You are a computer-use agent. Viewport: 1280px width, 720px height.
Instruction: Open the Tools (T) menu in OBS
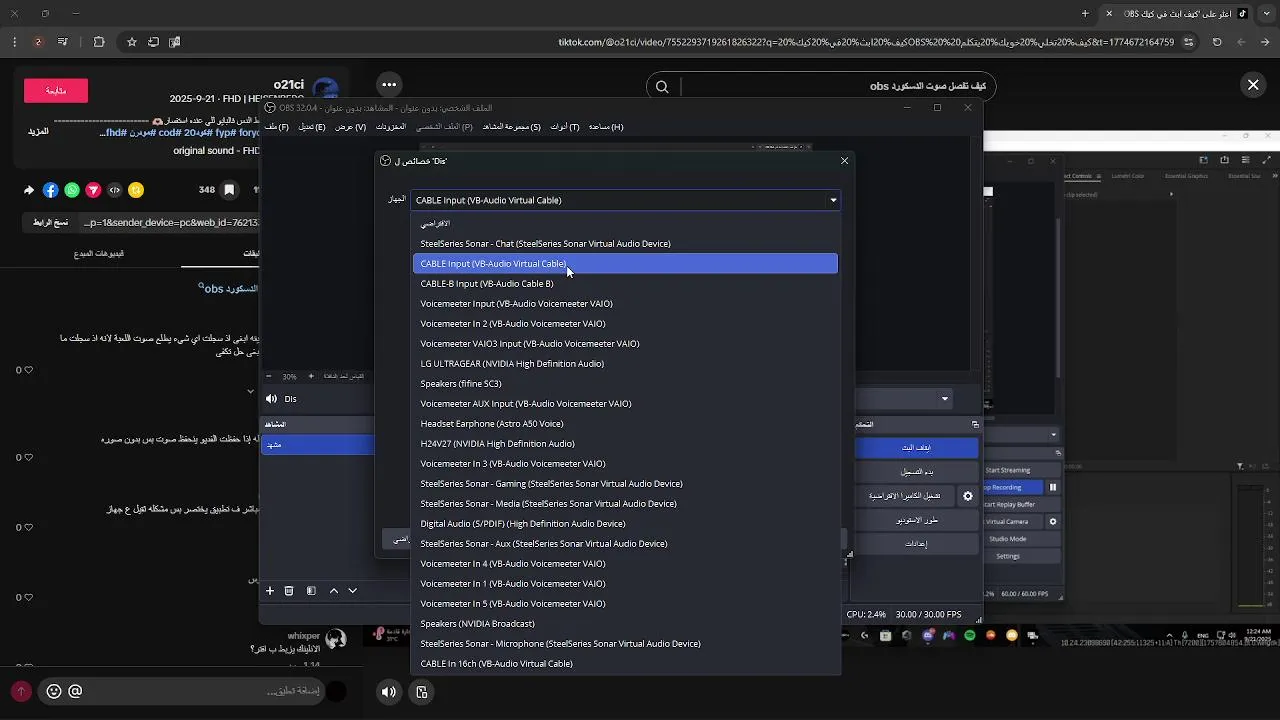coord(565,127)
